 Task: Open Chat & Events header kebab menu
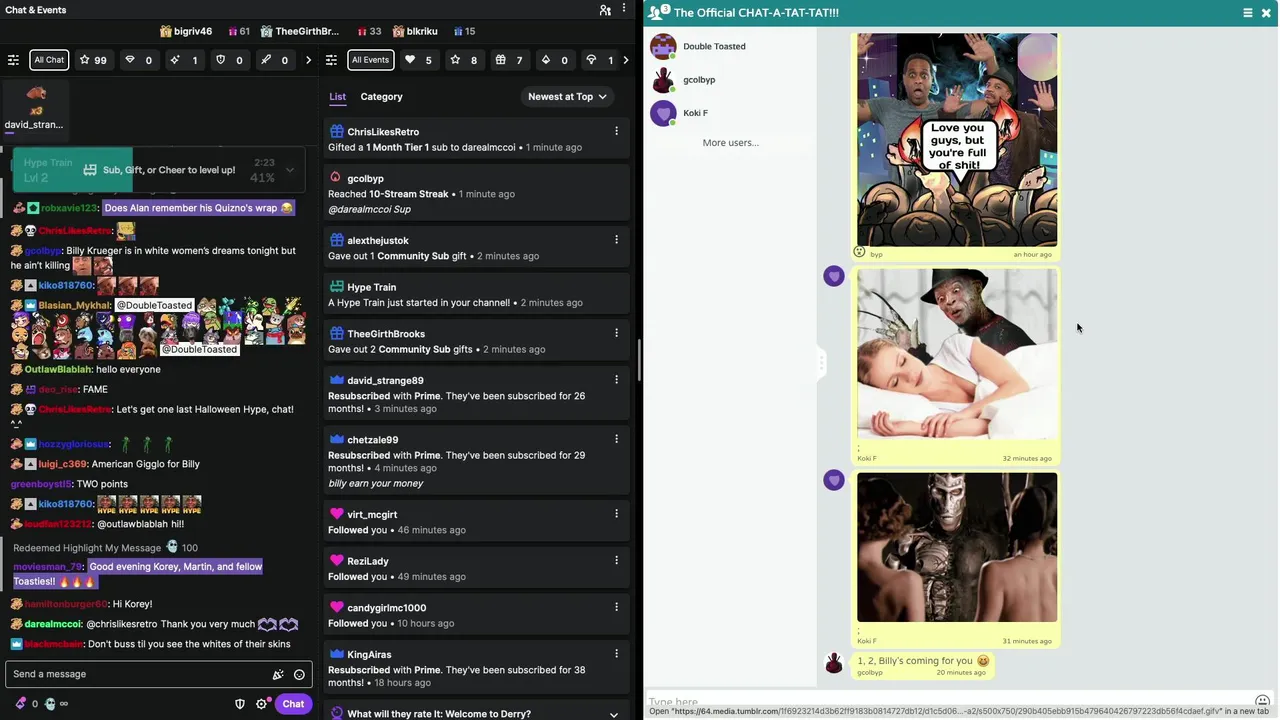point(625,10)
